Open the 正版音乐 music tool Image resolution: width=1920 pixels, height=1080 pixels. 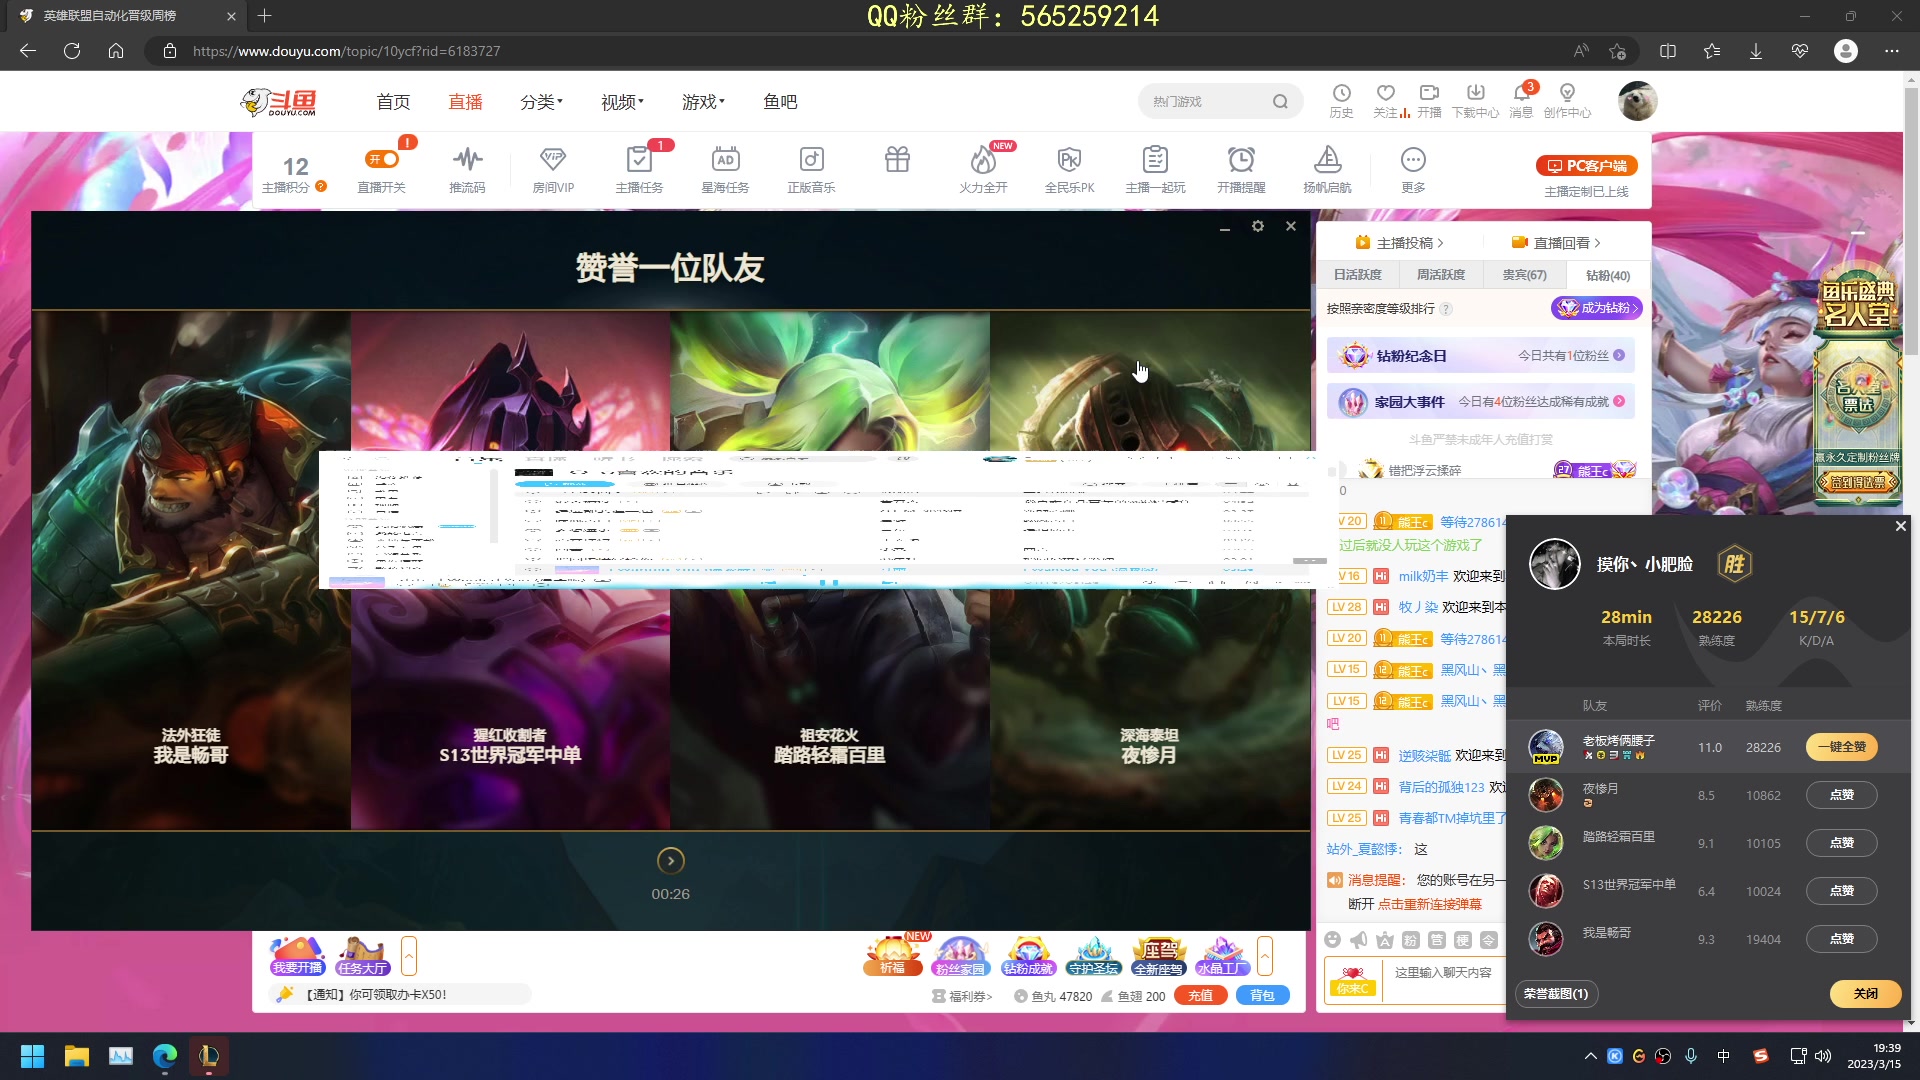click(x=811, y=168)
